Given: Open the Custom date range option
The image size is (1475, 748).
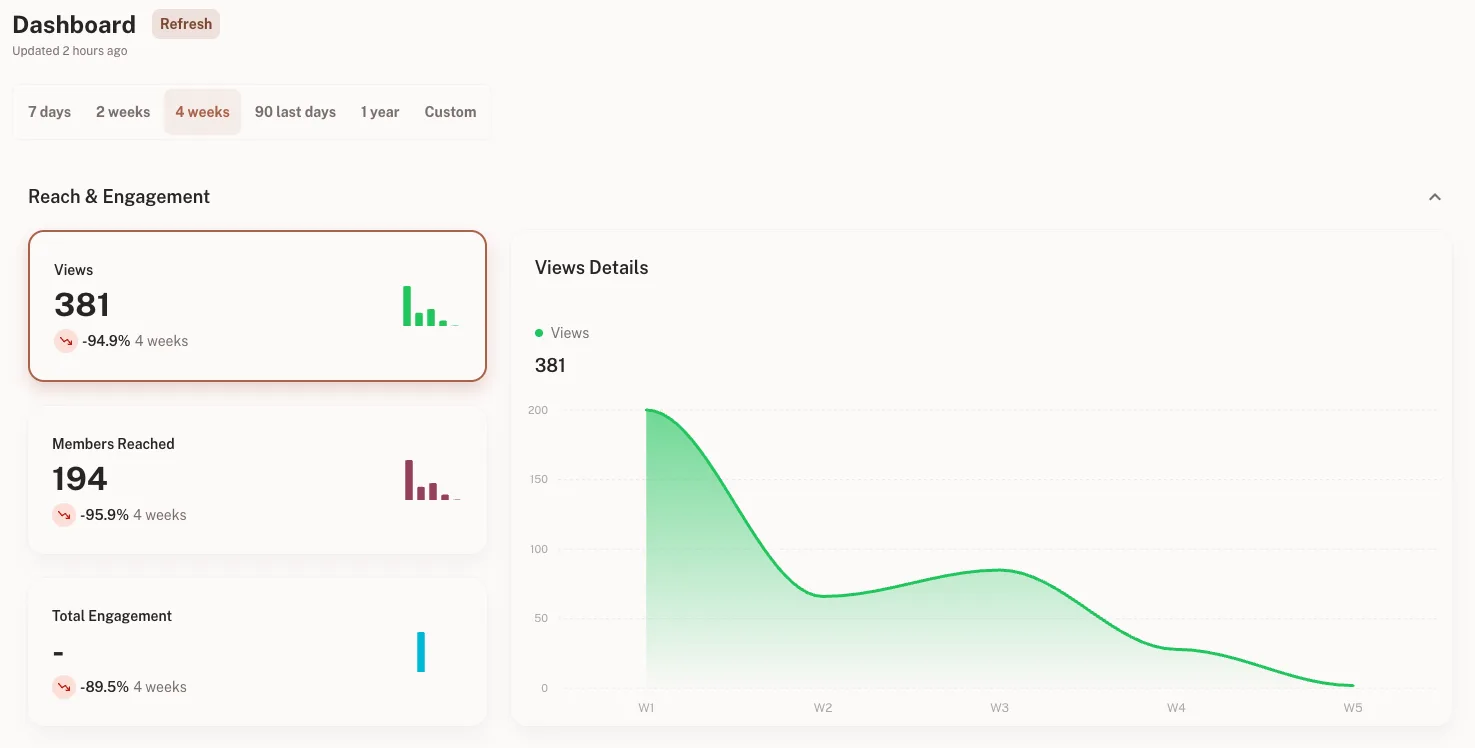Looking at the screenshot, I should [450, 112].
